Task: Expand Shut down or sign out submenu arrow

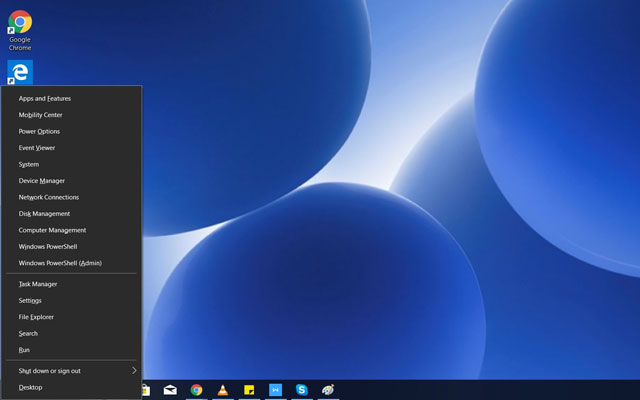Action: [x=134, y=371]
